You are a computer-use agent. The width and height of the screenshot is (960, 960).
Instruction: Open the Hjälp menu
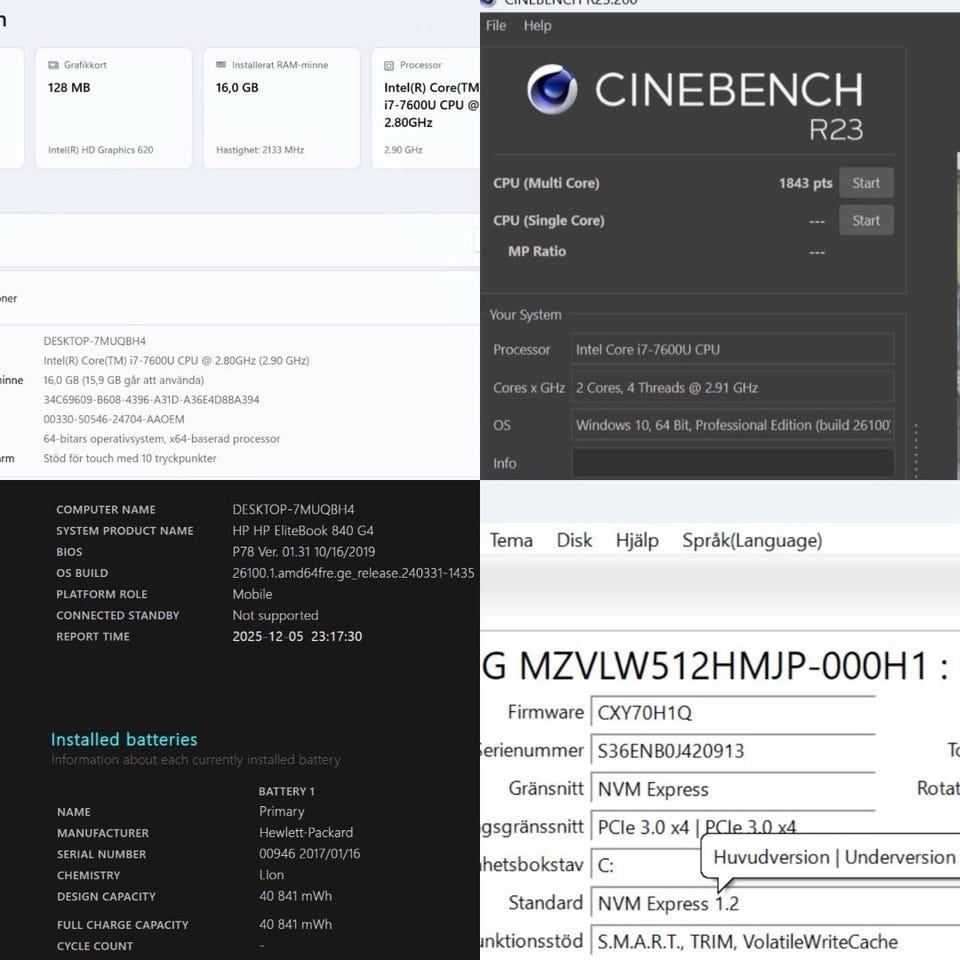click(x=637, y=541)
